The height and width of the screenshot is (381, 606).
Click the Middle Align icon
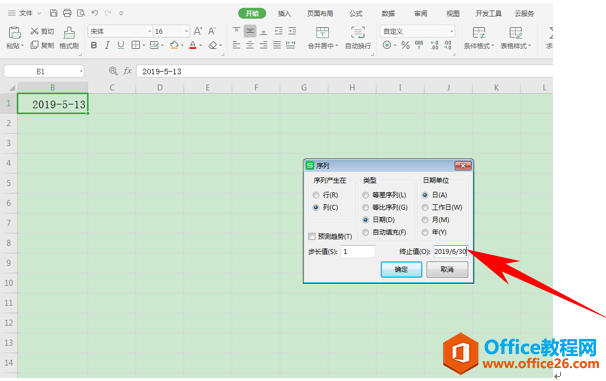point(250,31)
